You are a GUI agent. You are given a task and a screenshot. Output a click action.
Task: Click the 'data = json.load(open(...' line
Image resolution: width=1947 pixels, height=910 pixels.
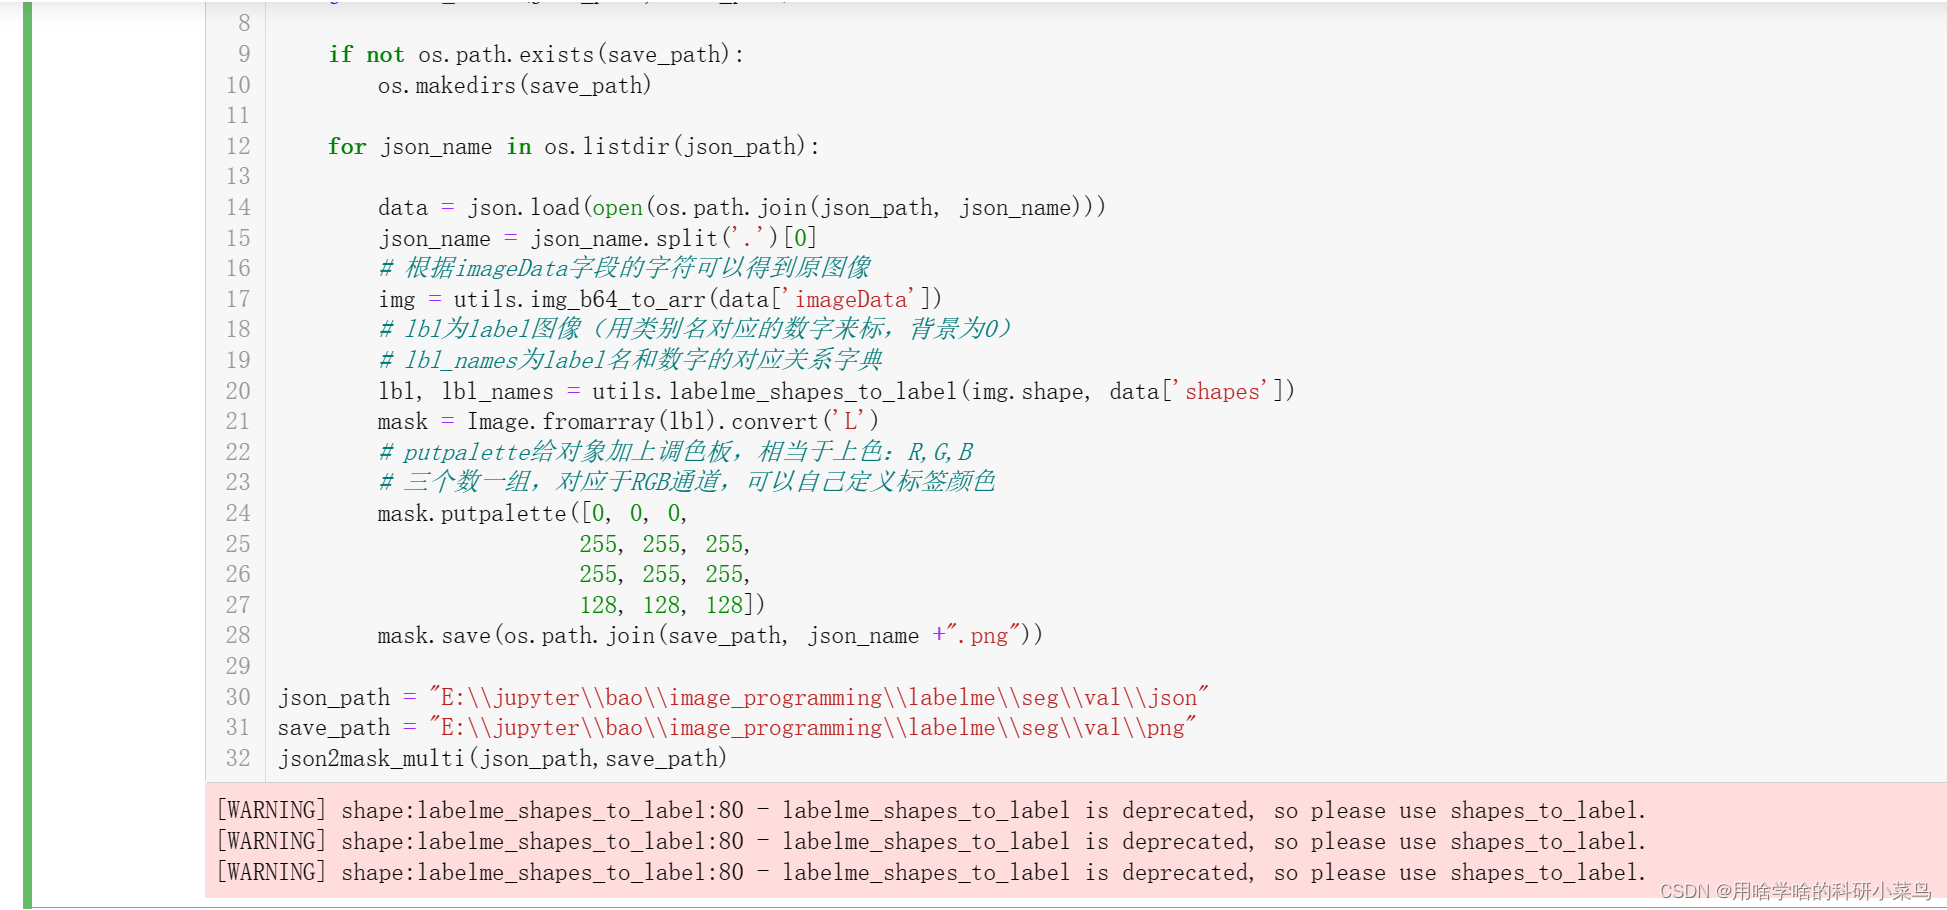tap(741, 207)
